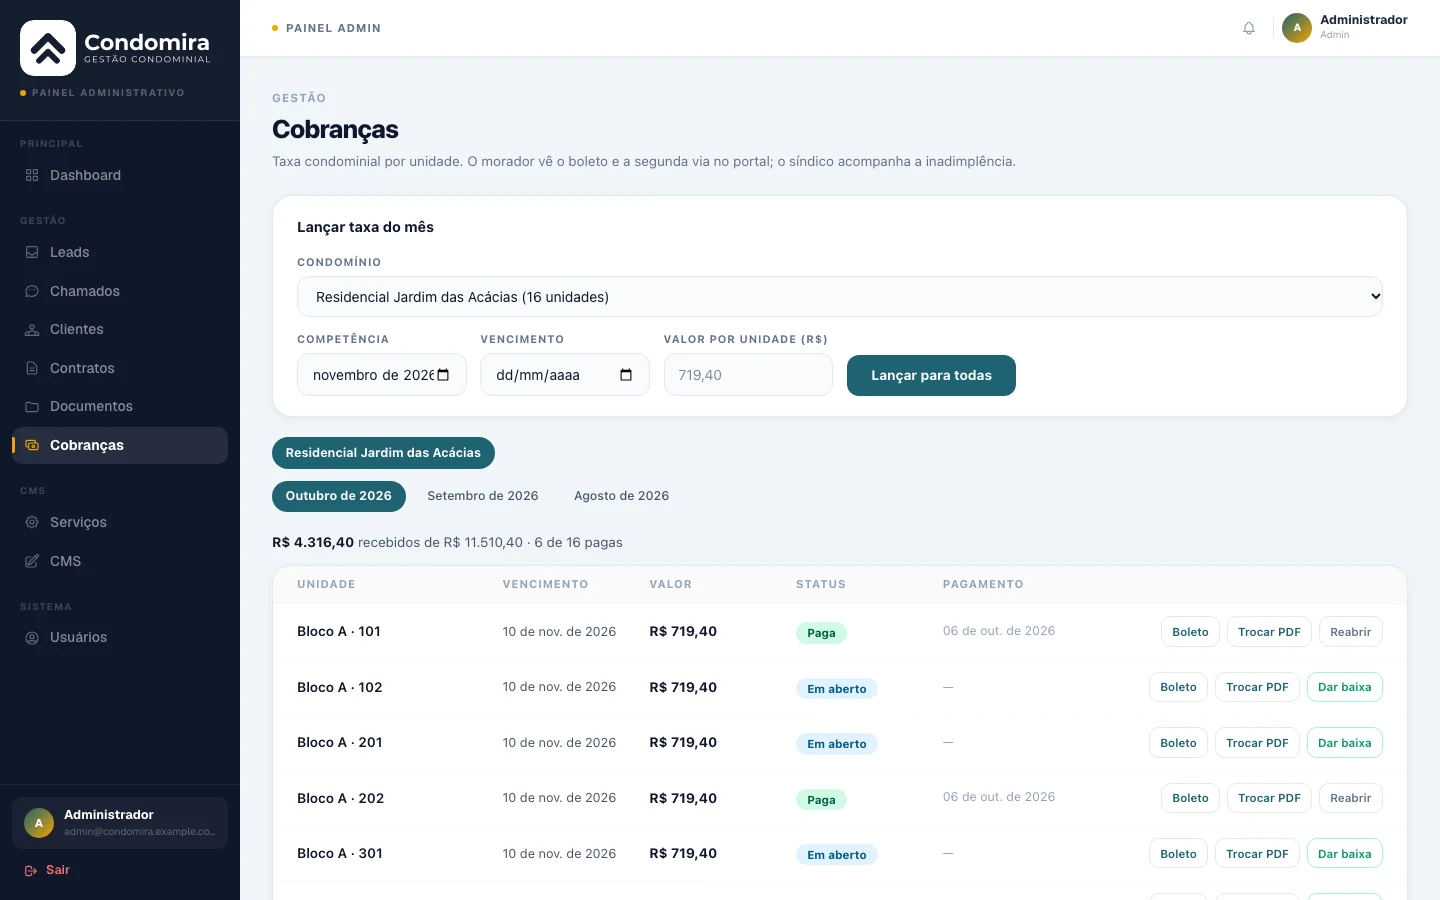Click Dar baixa for Bloco A · 301

pos(1345,854)
